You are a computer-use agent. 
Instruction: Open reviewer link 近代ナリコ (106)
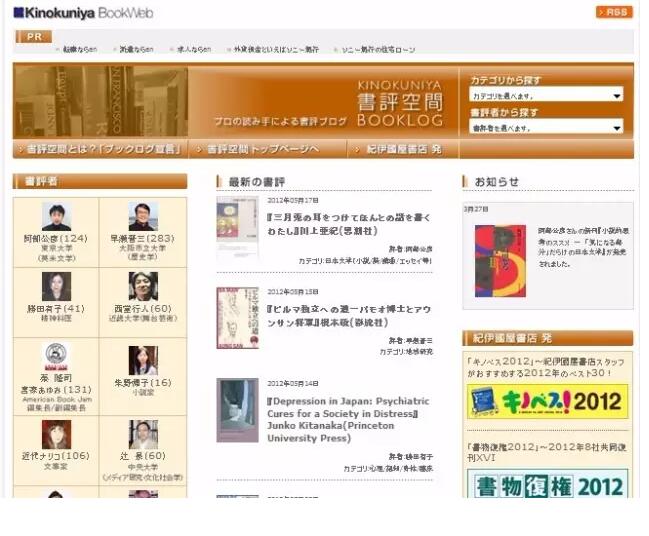coord(56,456)
